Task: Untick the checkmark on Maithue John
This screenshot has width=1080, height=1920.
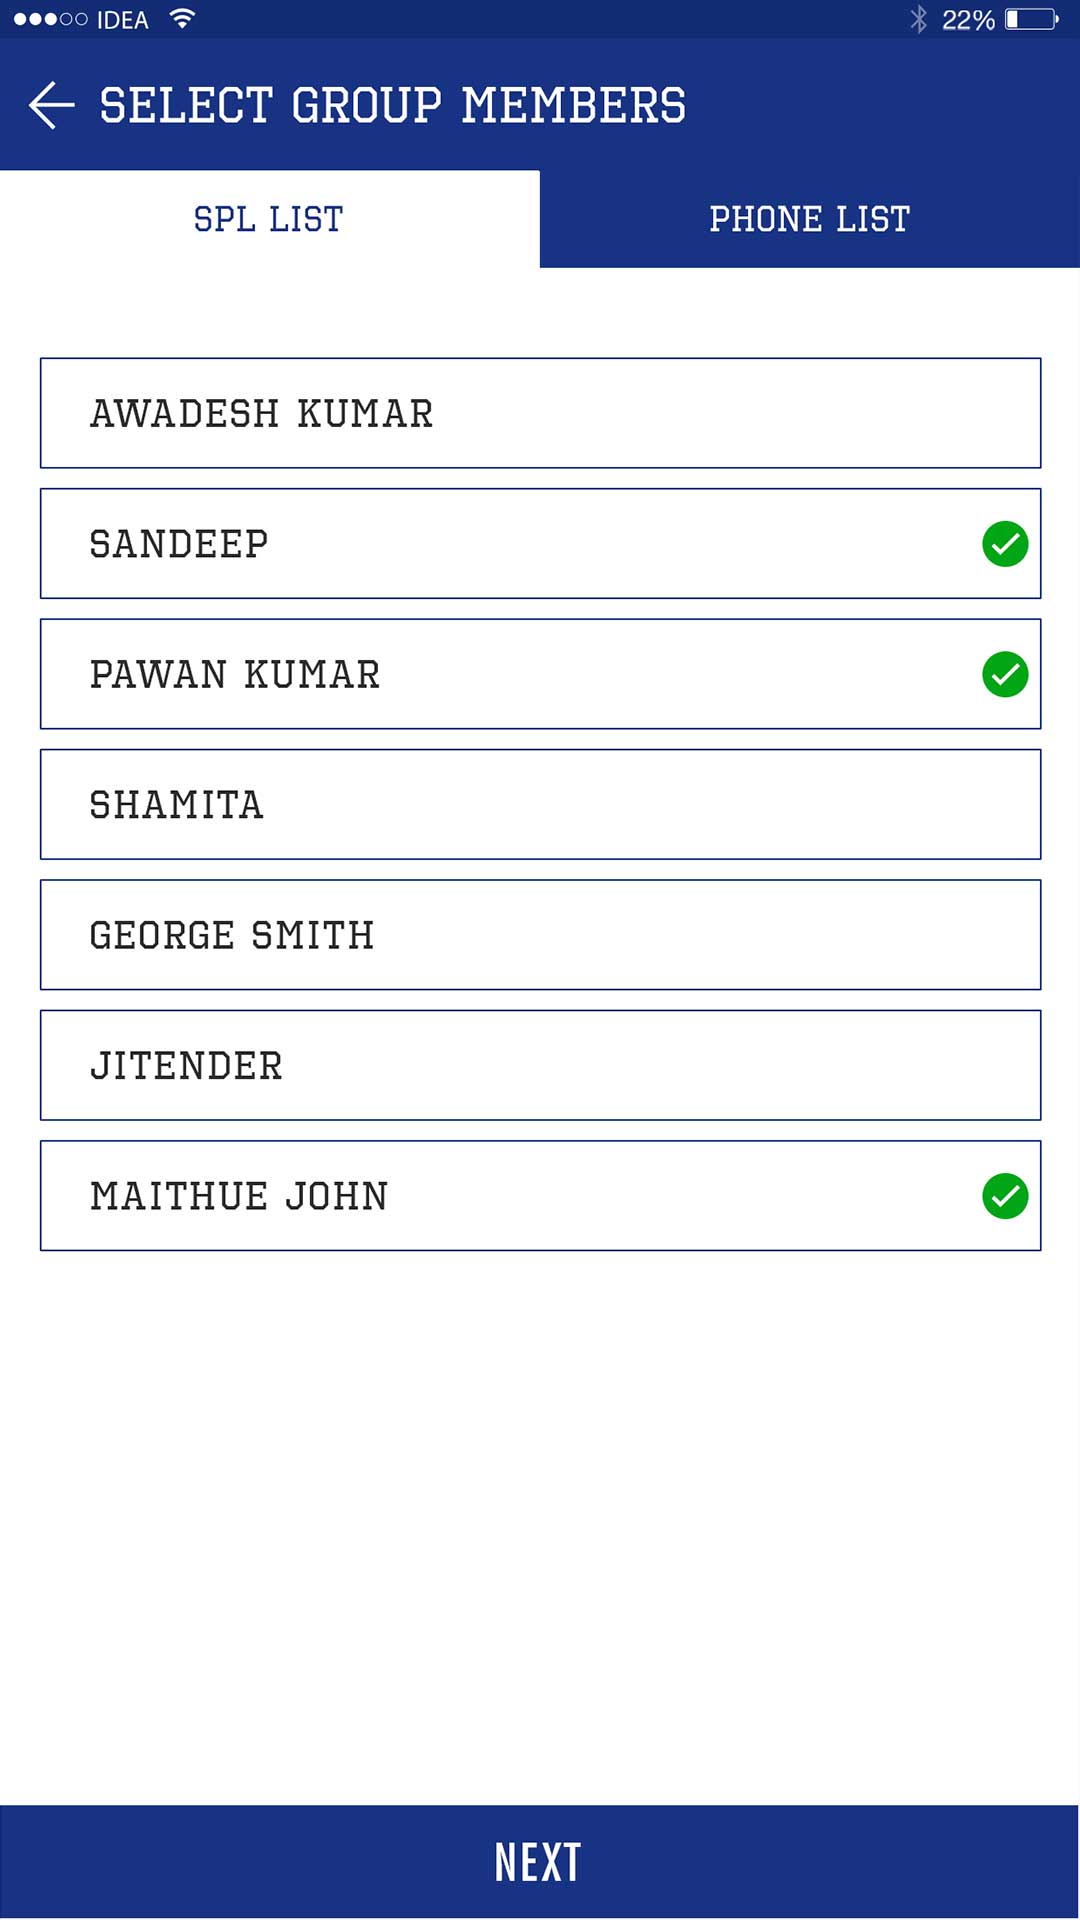Action: 1005,1196
